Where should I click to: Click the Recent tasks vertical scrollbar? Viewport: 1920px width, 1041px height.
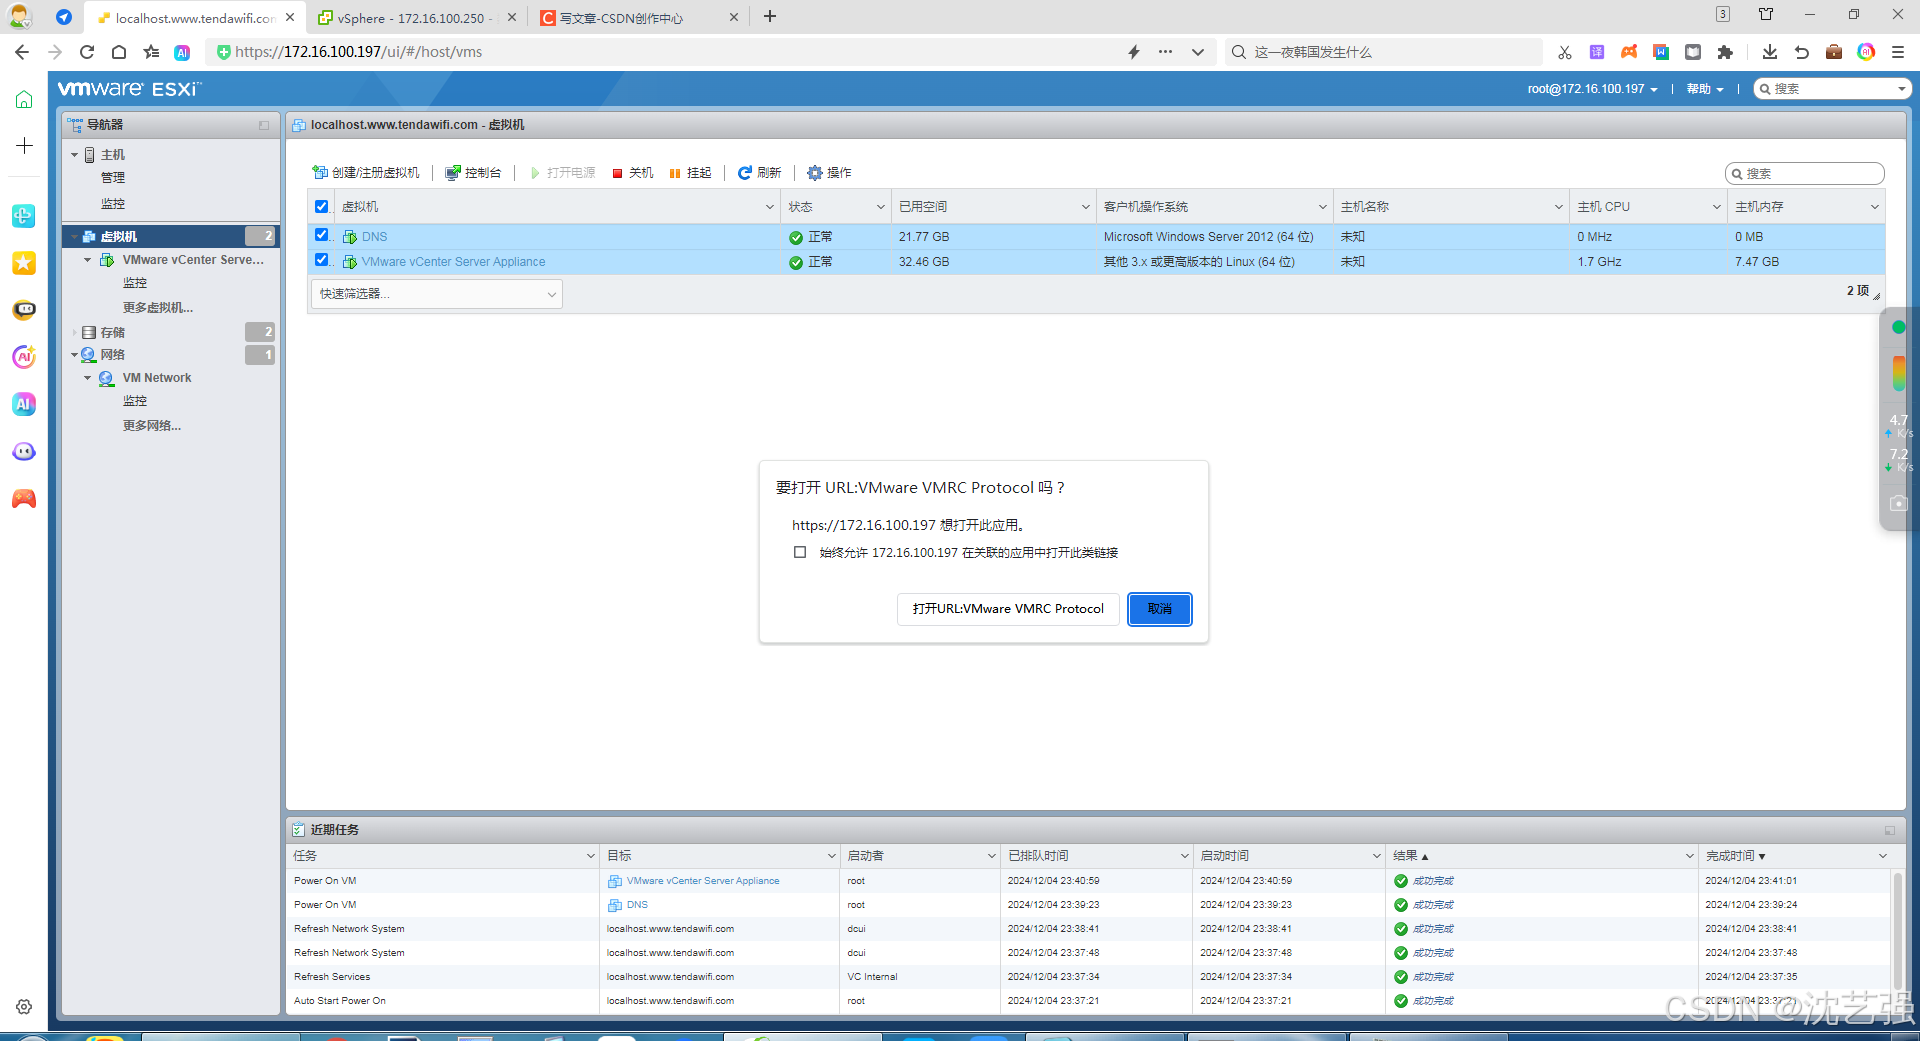click(x=1897, y=930)
